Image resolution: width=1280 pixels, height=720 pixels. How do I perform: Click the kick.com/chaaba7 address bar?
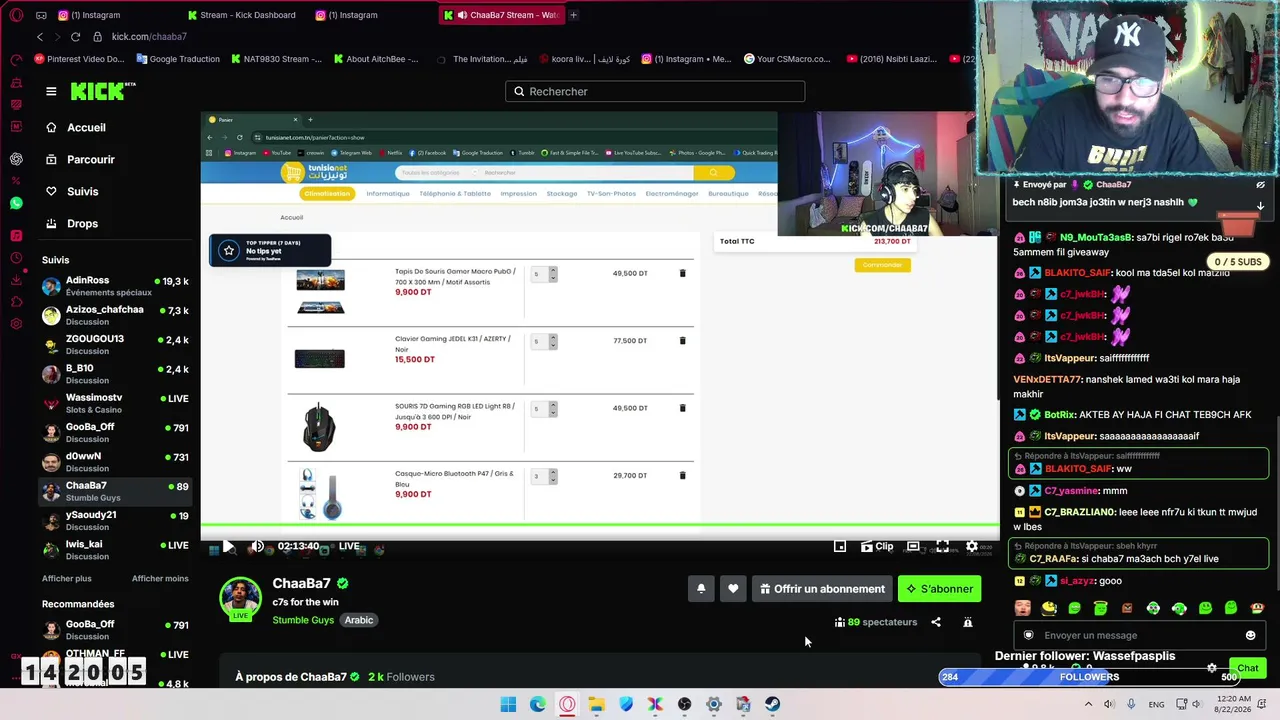pyautogui.click(x=149, y=37)
